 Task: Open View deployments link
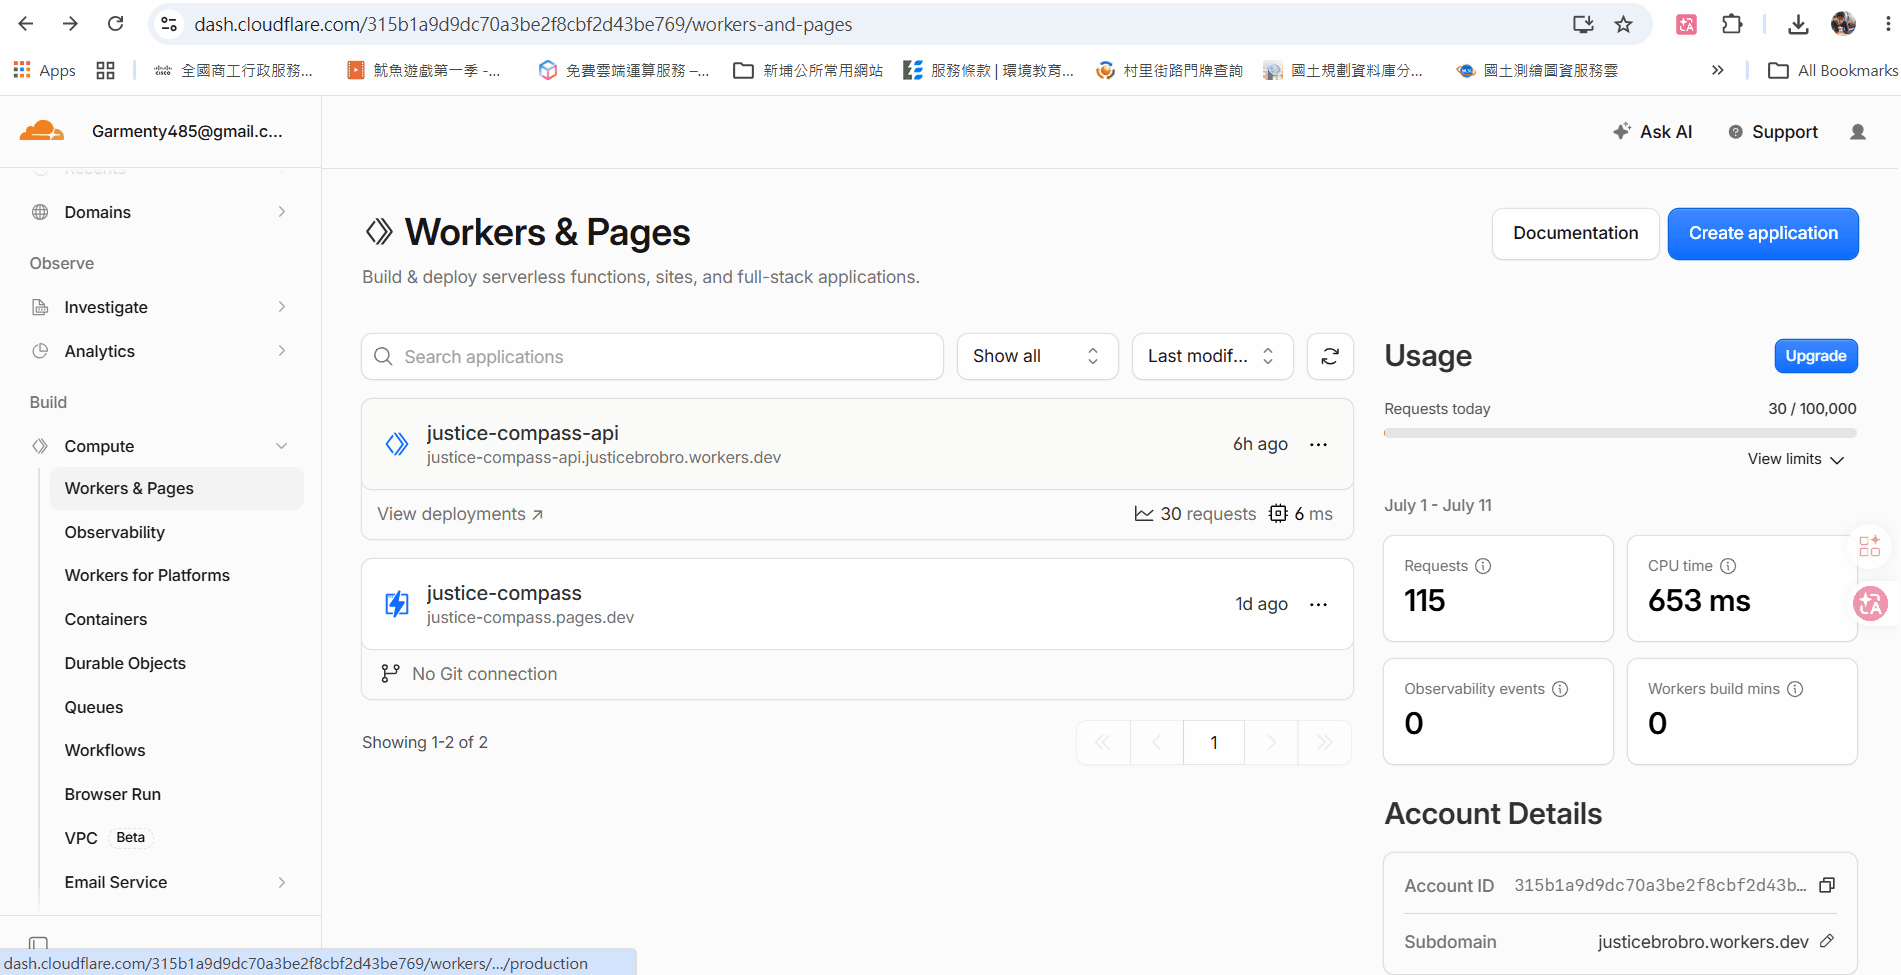460,514
